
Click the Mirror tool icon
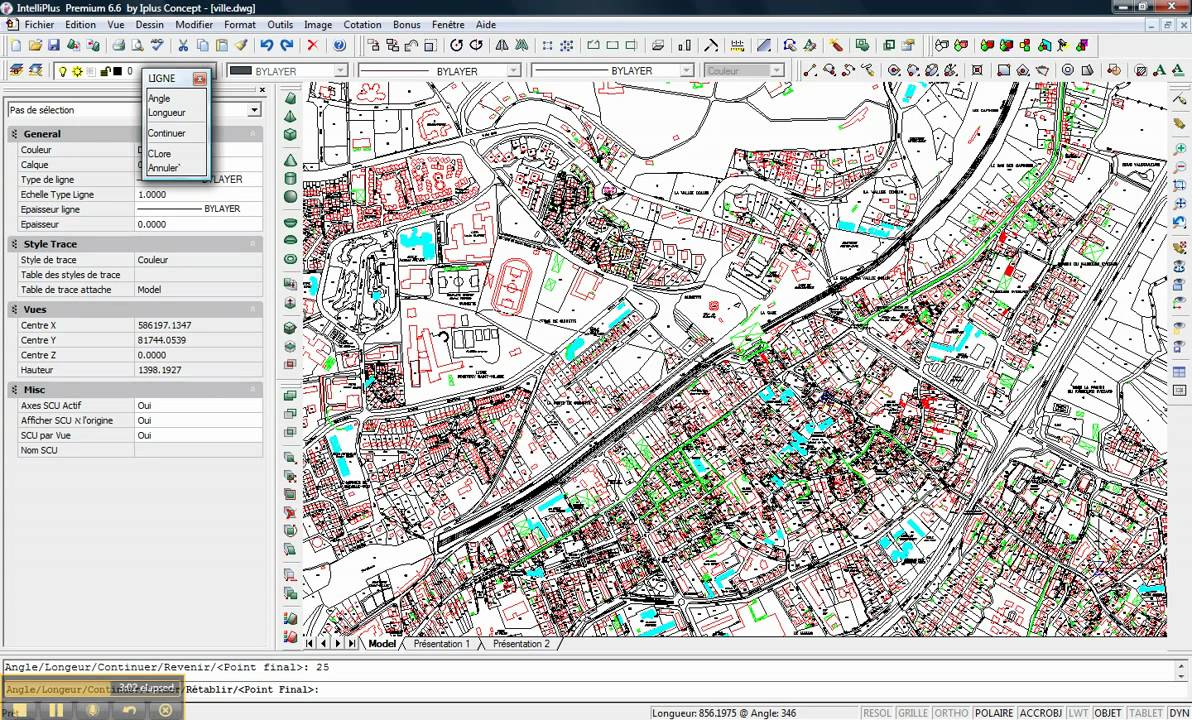pyautogui.click(x=502, y=46)
